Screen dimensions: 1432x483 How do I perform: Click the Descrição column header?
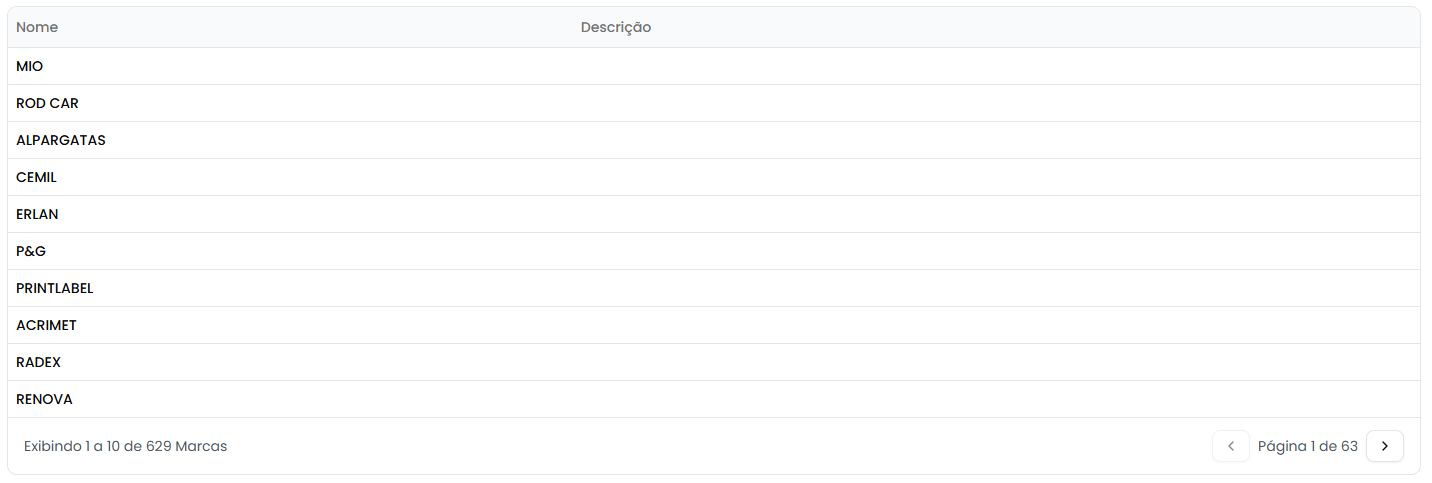(x=615, y=27)
